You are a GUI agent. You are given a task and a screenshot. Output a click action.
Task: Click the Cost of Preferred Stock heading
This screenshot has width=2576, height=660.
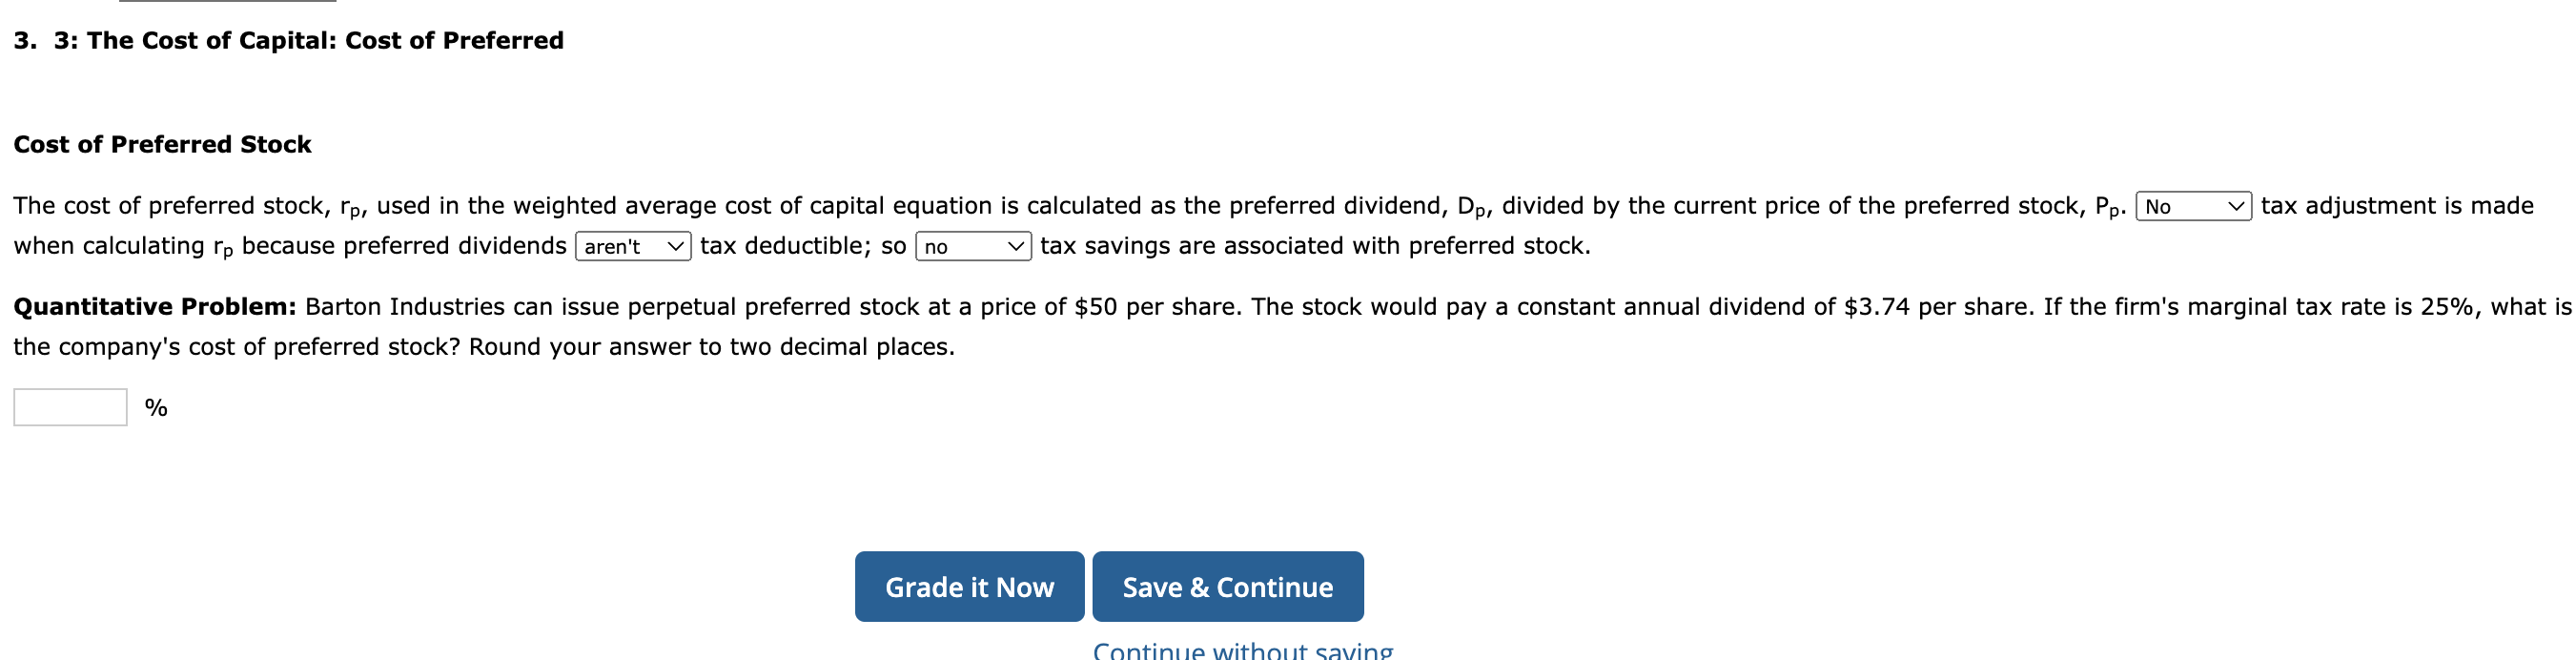(162, 144)
